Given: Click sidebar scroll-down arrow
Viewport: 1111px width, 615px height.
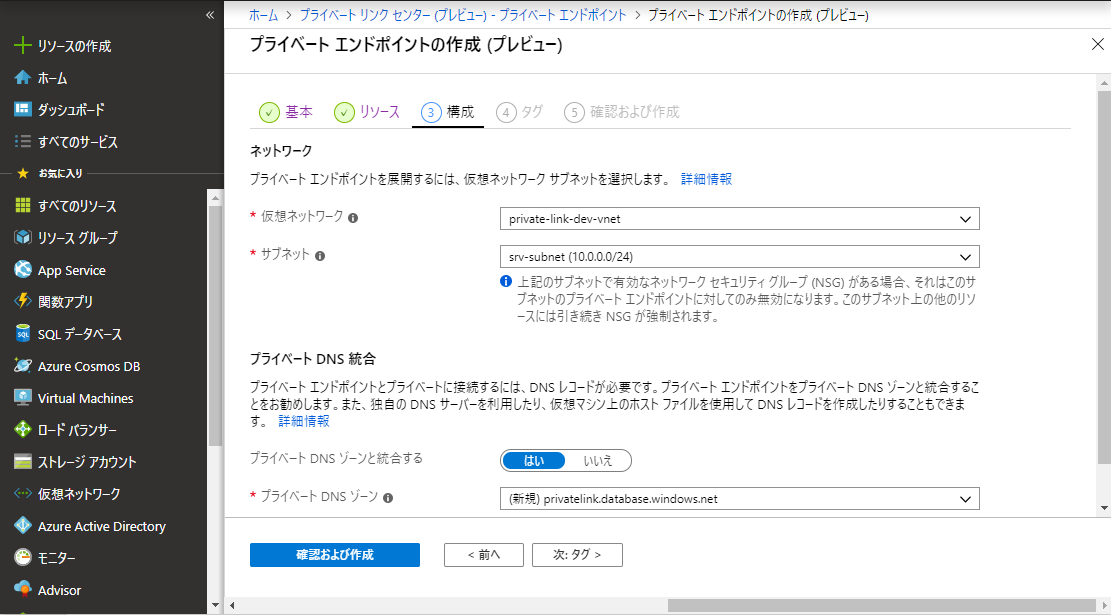Looking at the screenshot, I should (215, 606).
